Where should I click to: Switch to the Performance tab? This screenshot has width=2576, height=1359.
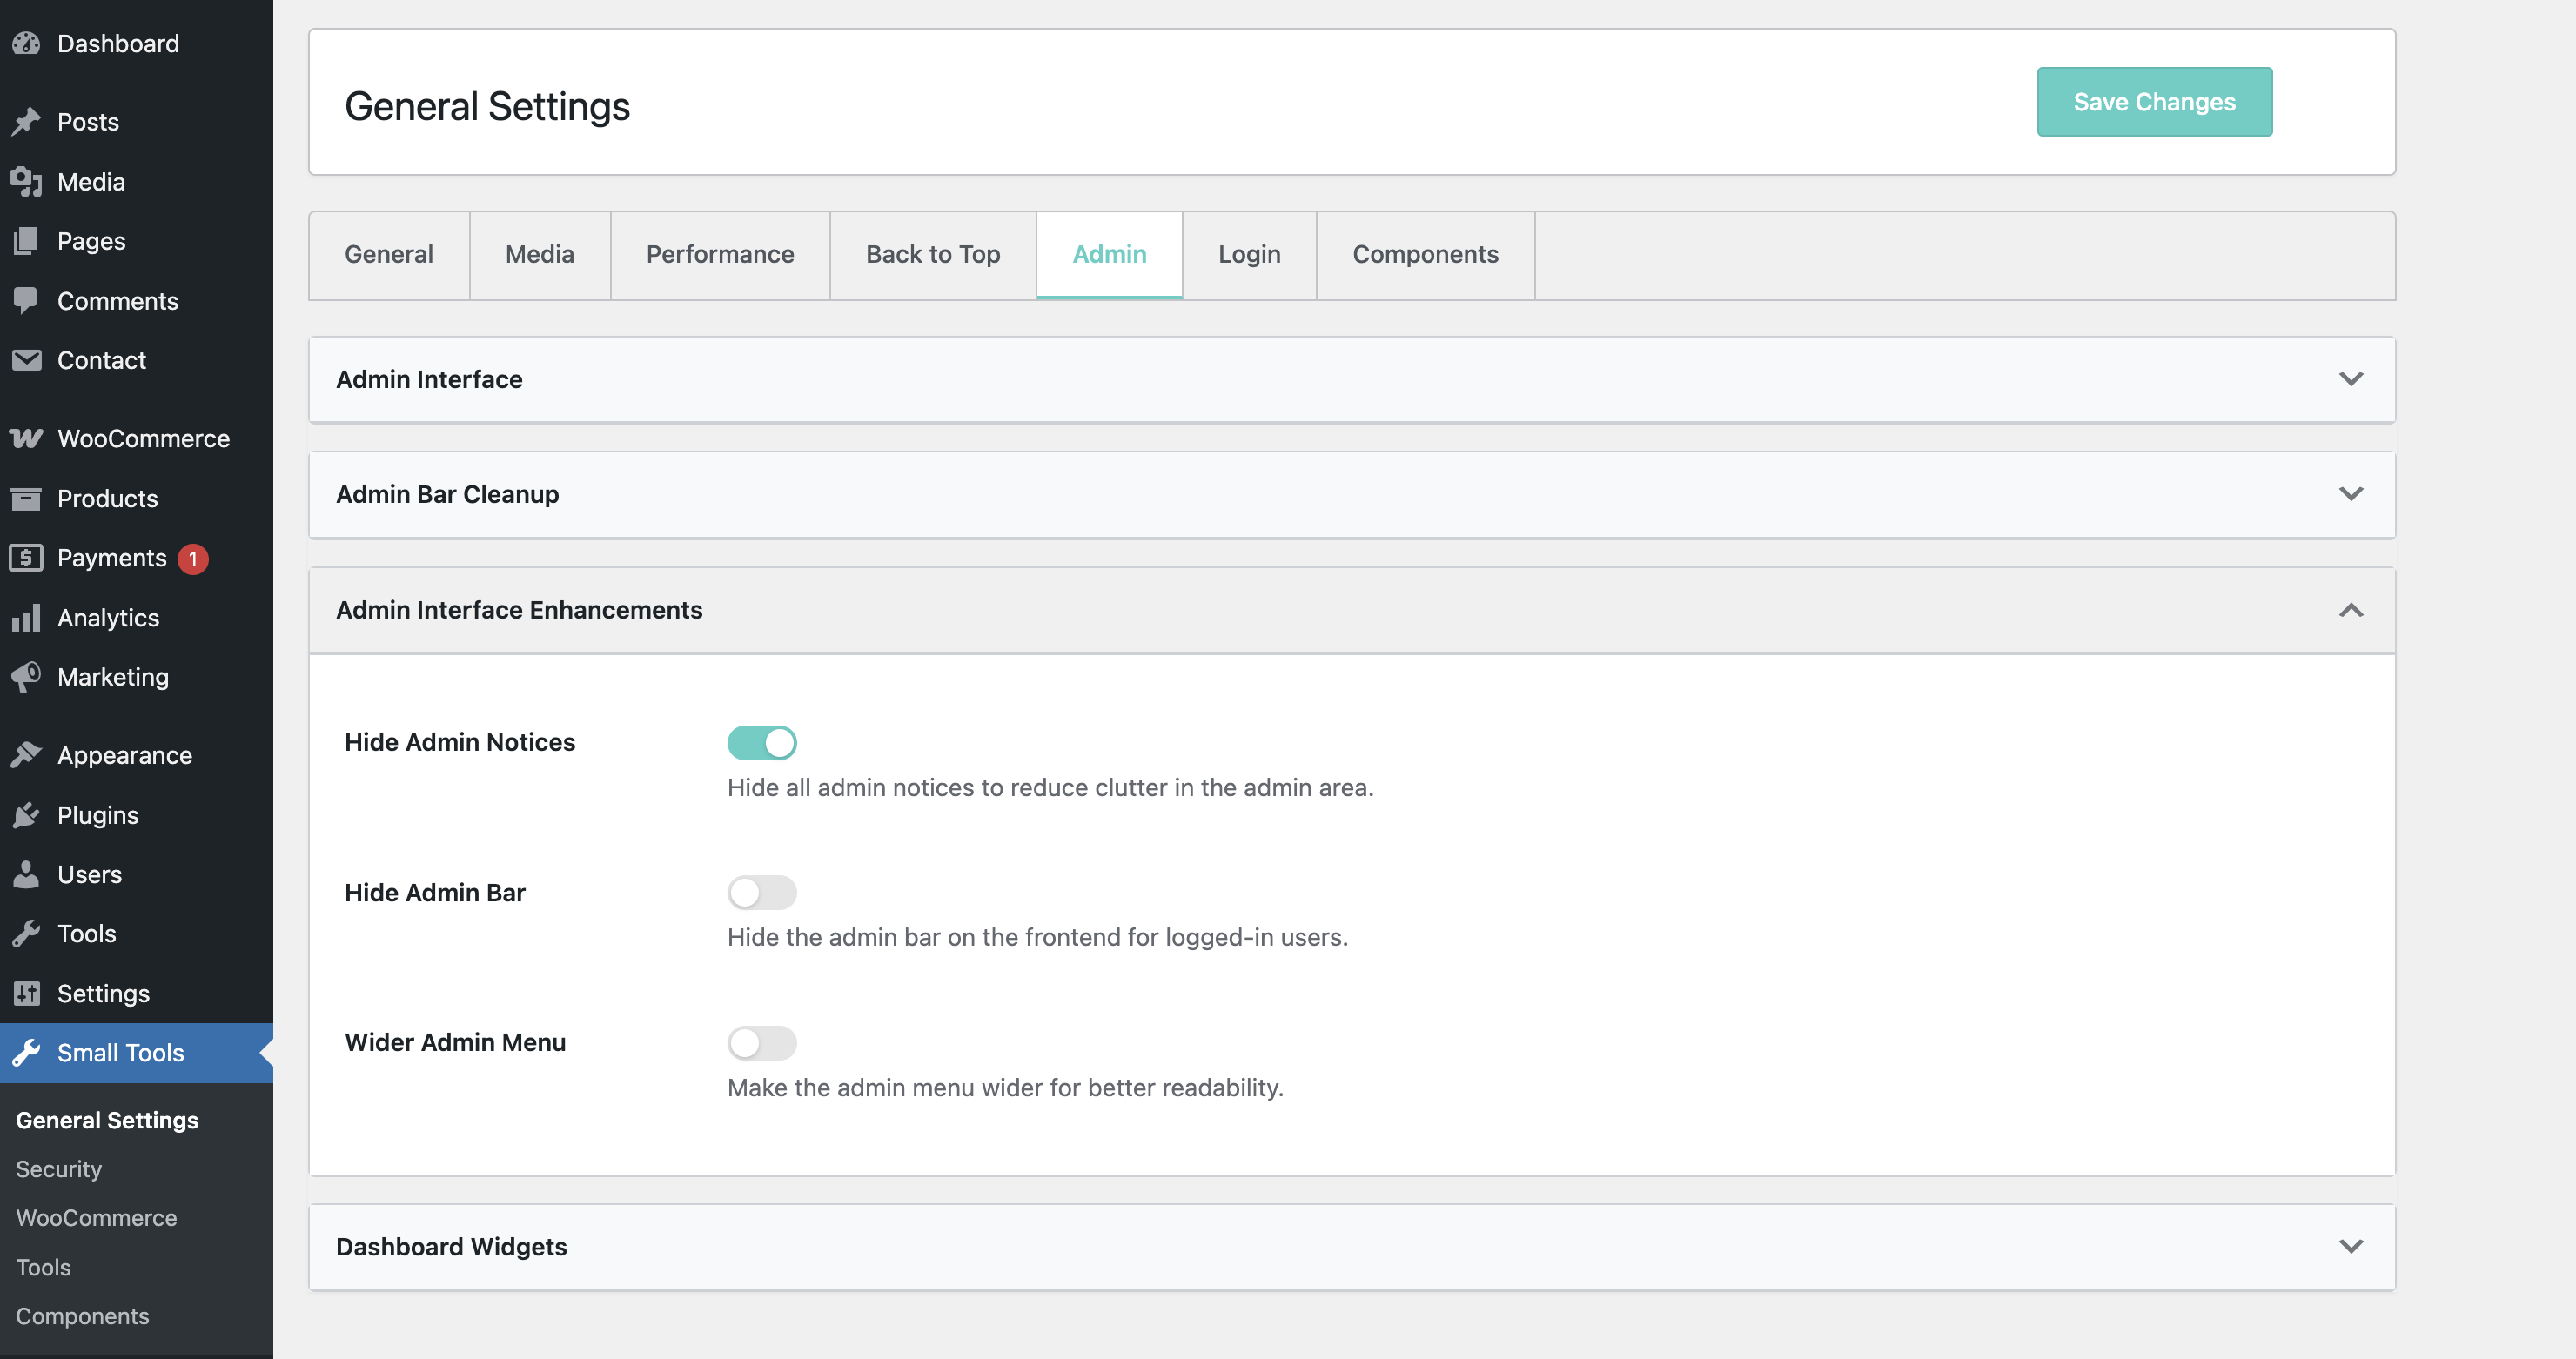[x=719, y=254]
